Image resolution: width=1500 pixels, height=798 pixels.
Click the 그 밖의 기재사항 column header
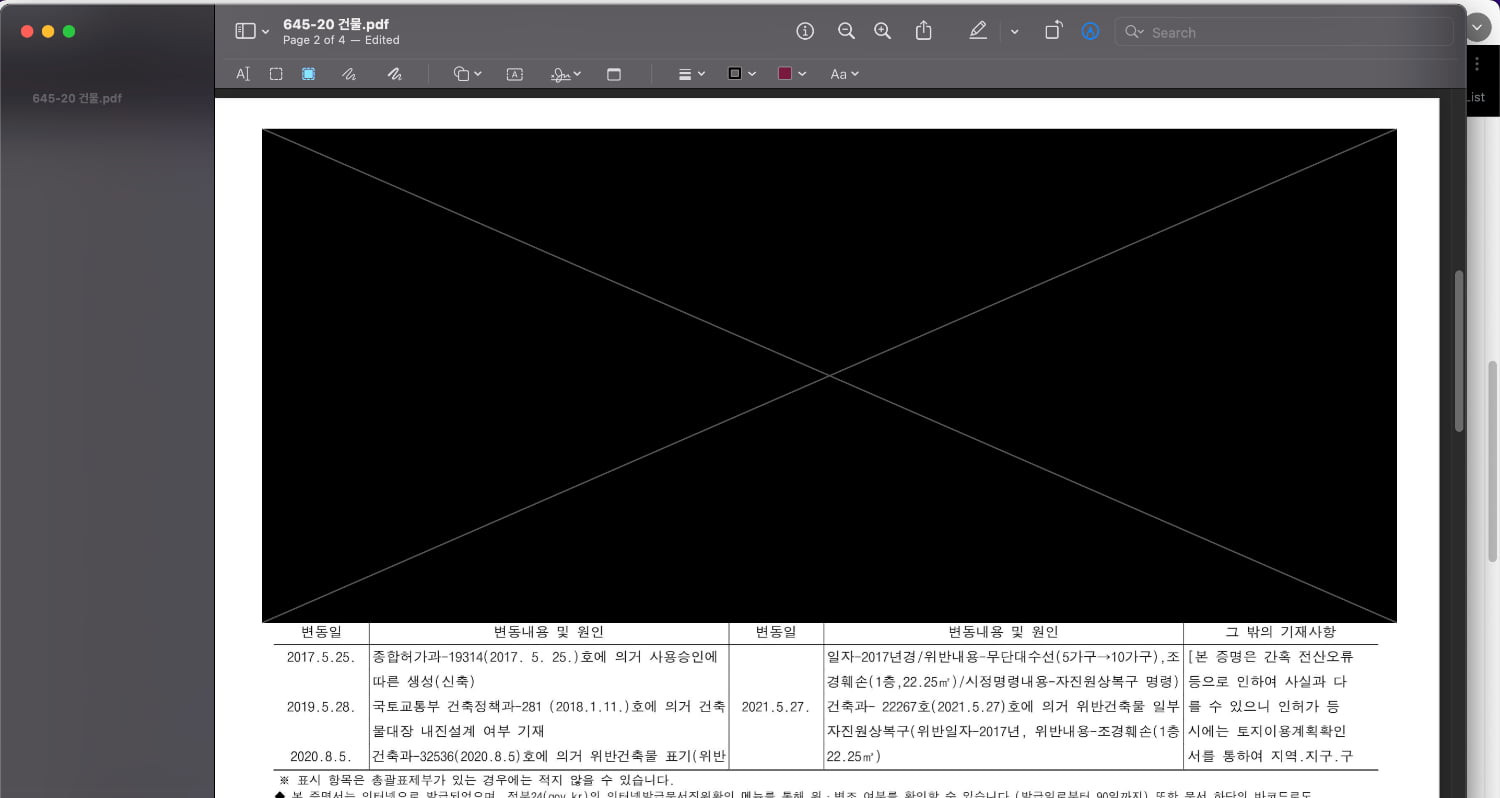click(x=1280, y=632)
